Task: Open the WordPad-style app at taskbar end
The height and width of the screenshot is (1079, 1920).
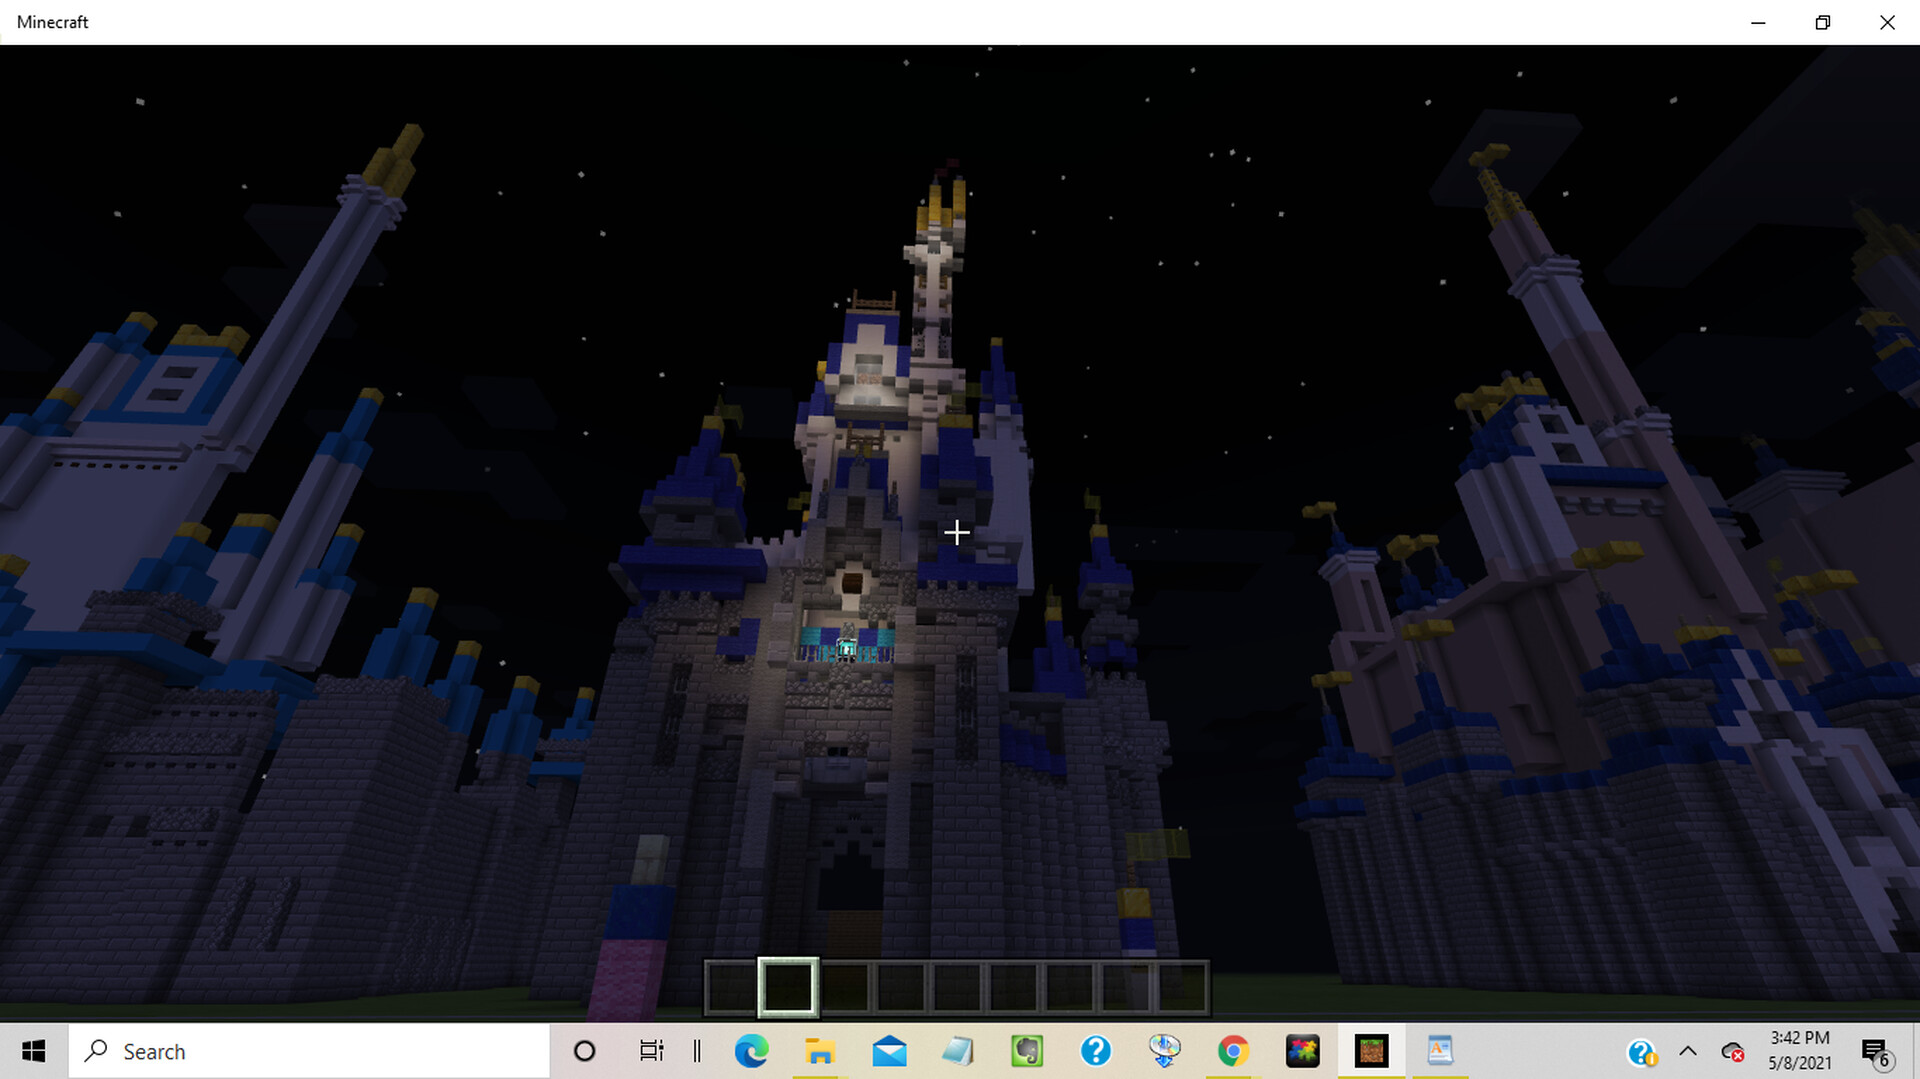Action: pyautogui.click(x=1440, y=1051)
